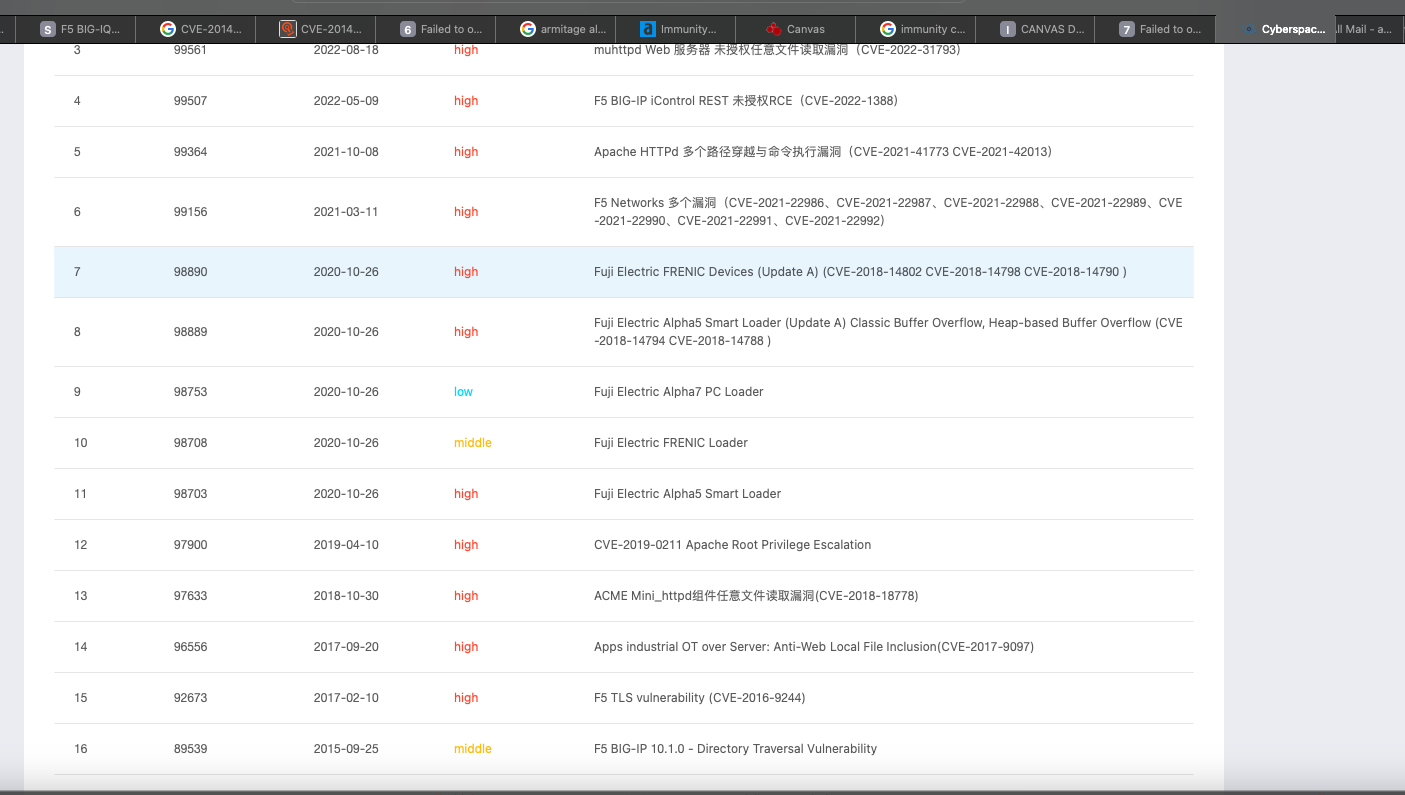The height and width of the screenshot is (795, 1405).
Task: Click ID 98890 in the highlighted row
Action: pyautogui.click(x=190, y=272)
